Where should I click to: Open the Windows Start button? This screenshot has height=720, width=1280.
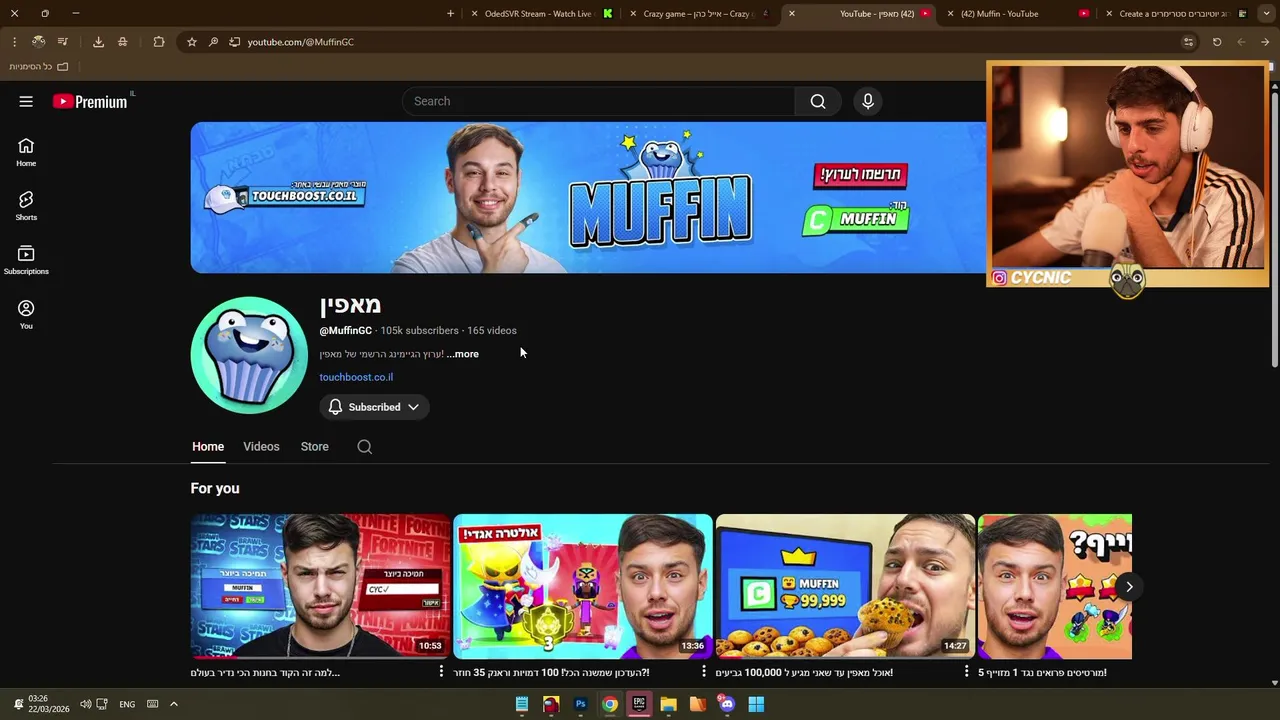coord(756,704)
